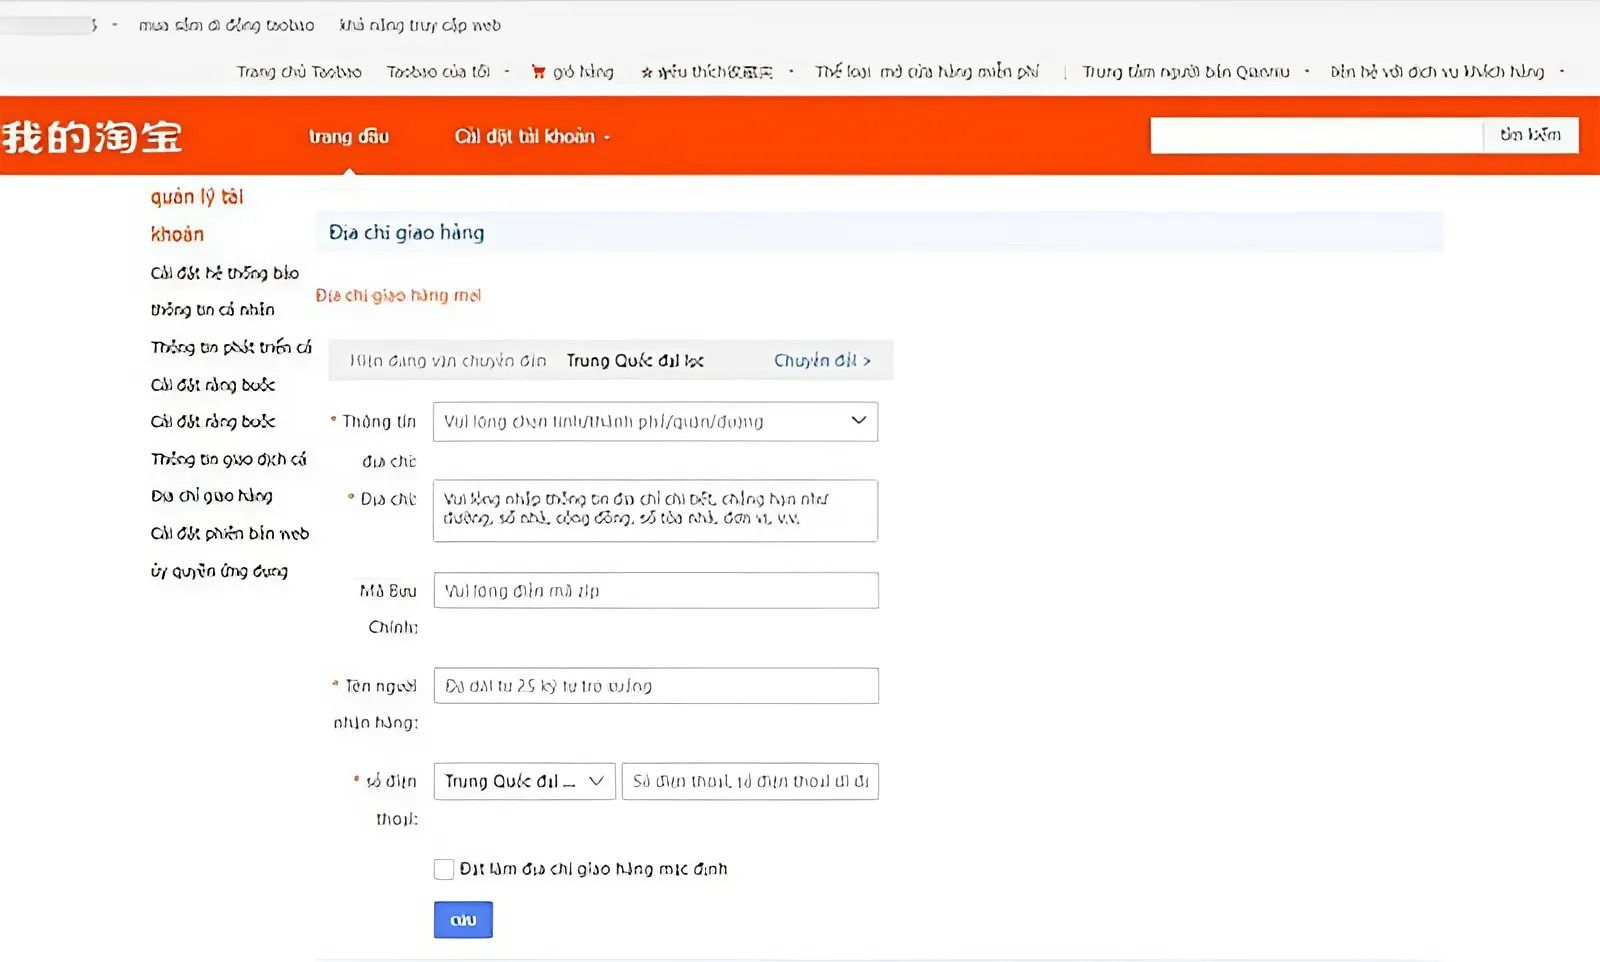This screenshot has height=962, width=1600.
Task: Open the system notification settings in sidebar
Action: click(225, 273)
